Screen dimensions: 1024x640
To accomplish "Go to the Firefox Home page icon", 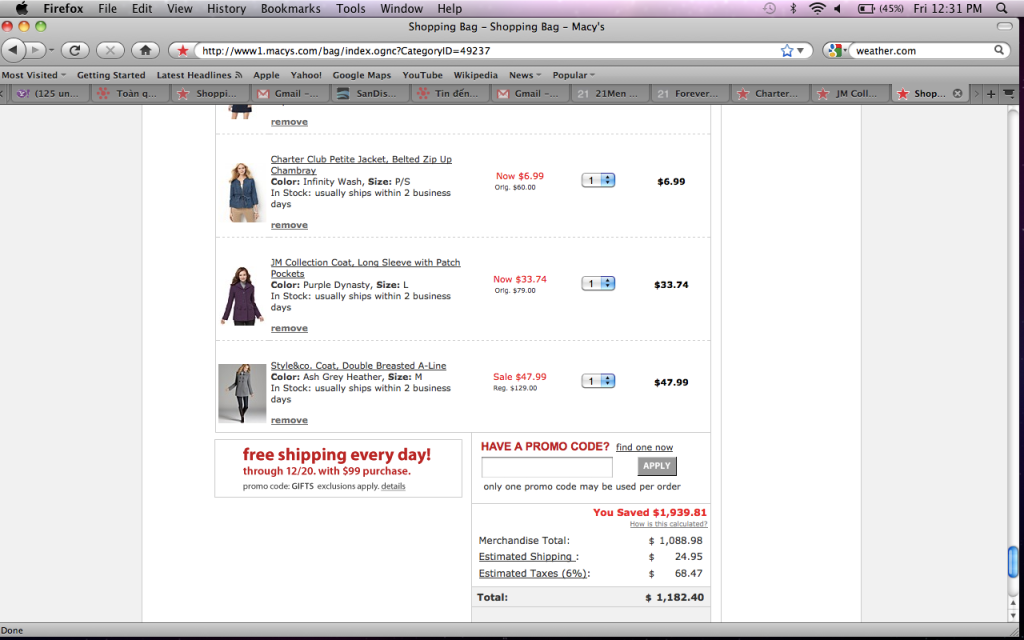I will (x=145, y=50).
